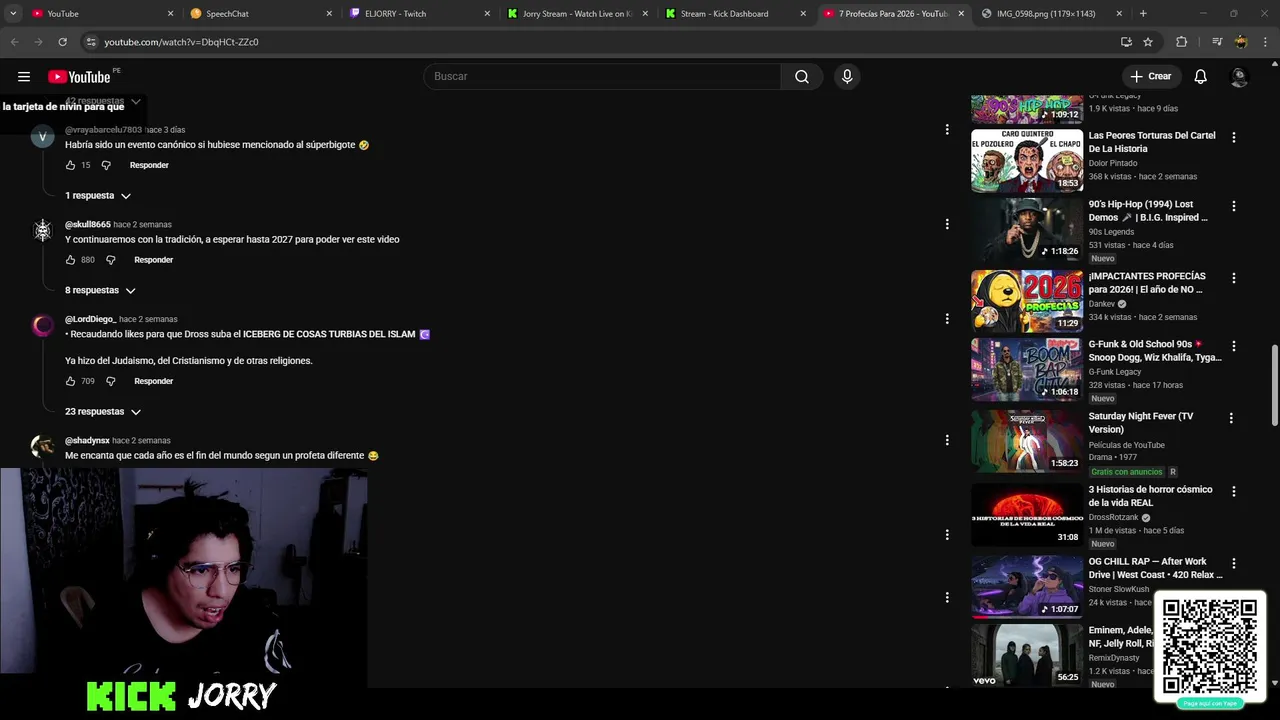The width and height of the screenshot is (1280, 720).
Task: Open options for @shadynsx comment
Action: [947, 440]
